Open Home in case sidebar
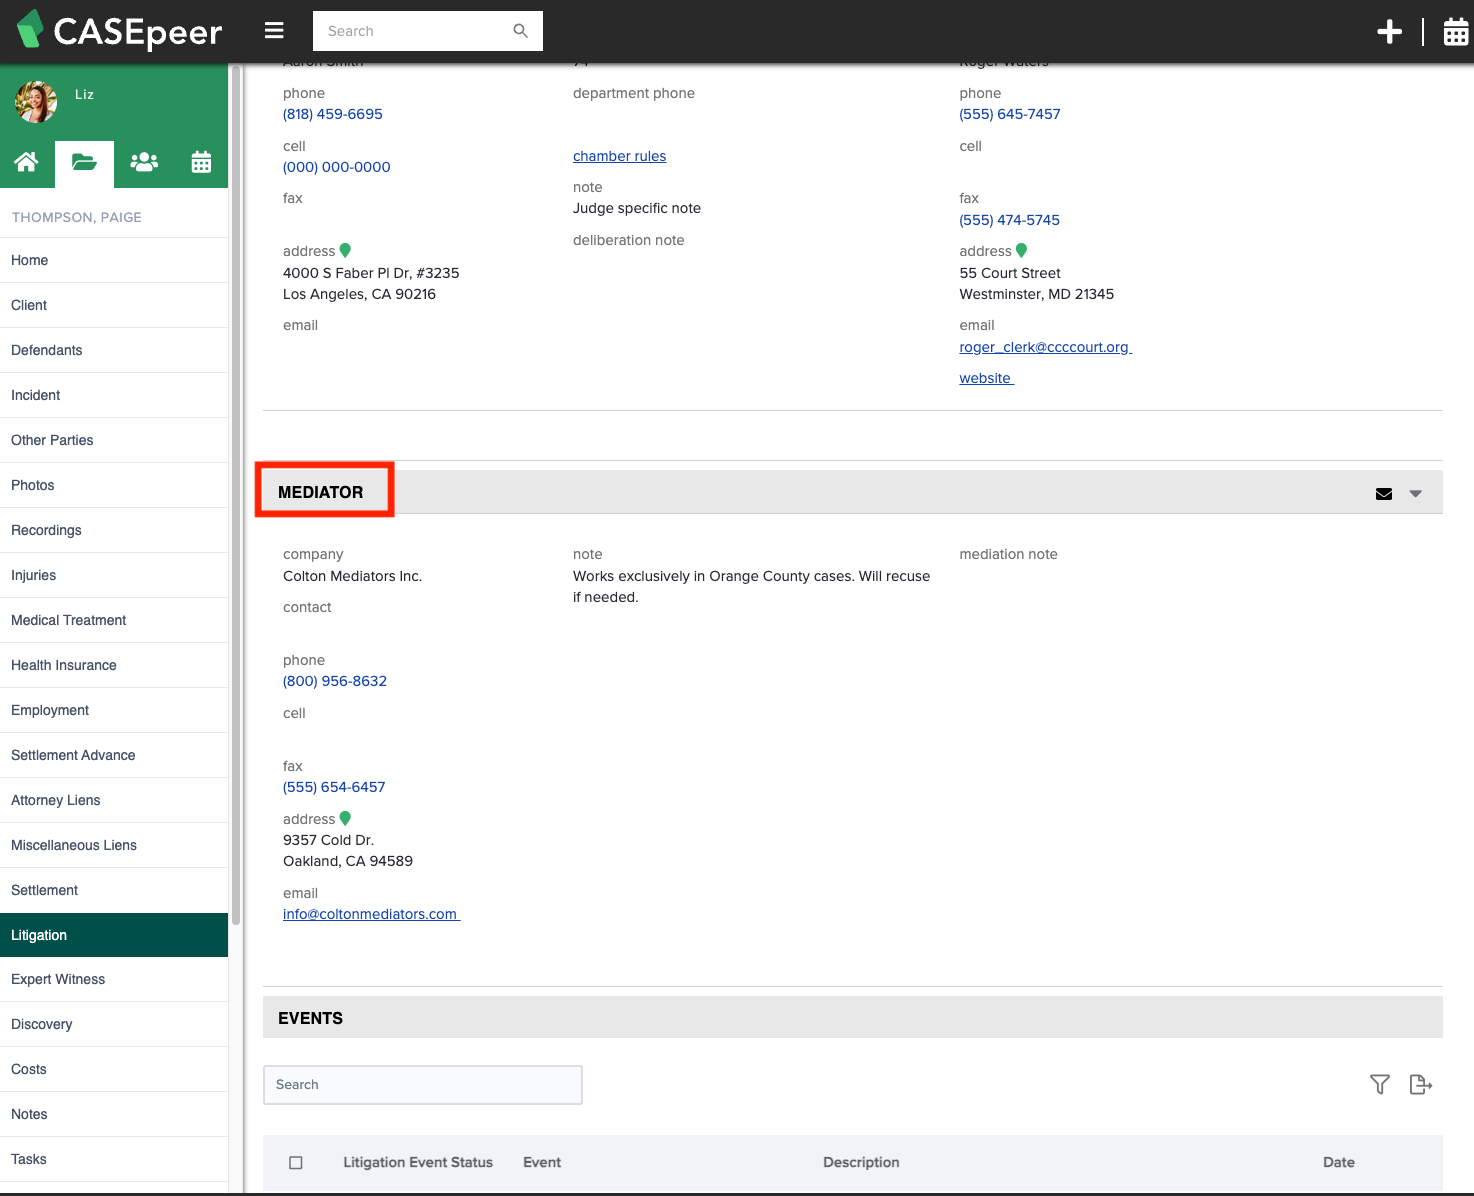 (x=114, y=260)
